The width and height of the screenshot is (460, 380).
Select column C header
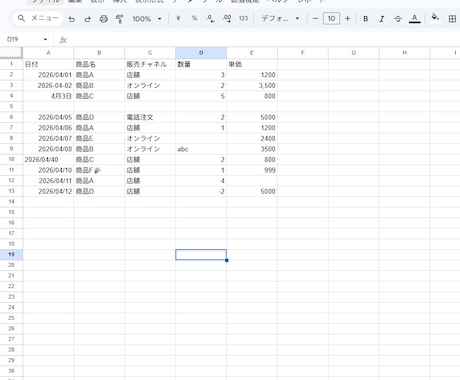(x=150, y=53)
